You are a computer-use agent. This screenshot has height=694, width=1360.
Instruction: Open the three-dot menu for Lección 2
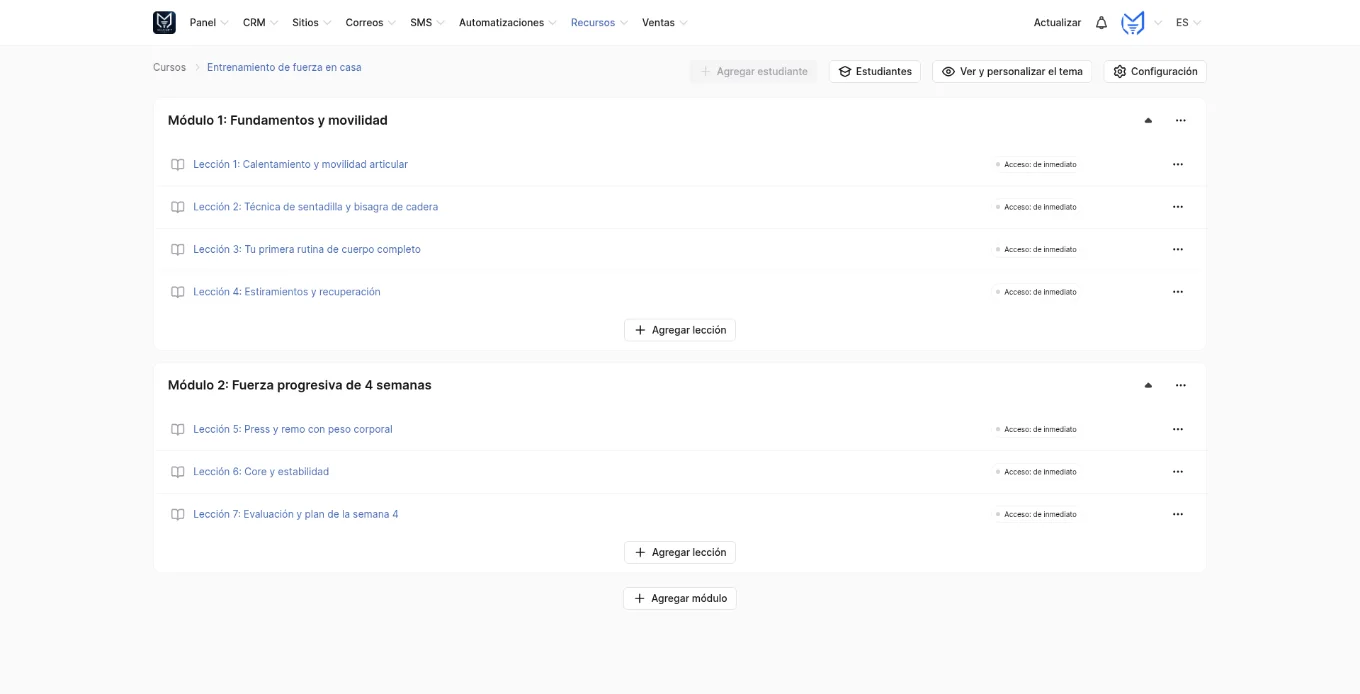click(x=1178, y=207)
